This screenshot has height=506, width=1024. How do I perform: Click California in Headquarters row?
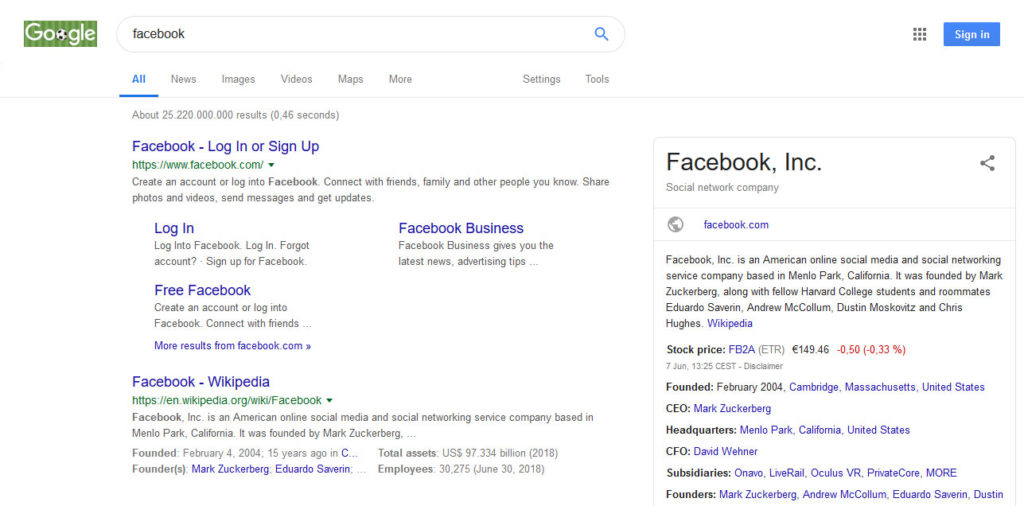point(820,430)
